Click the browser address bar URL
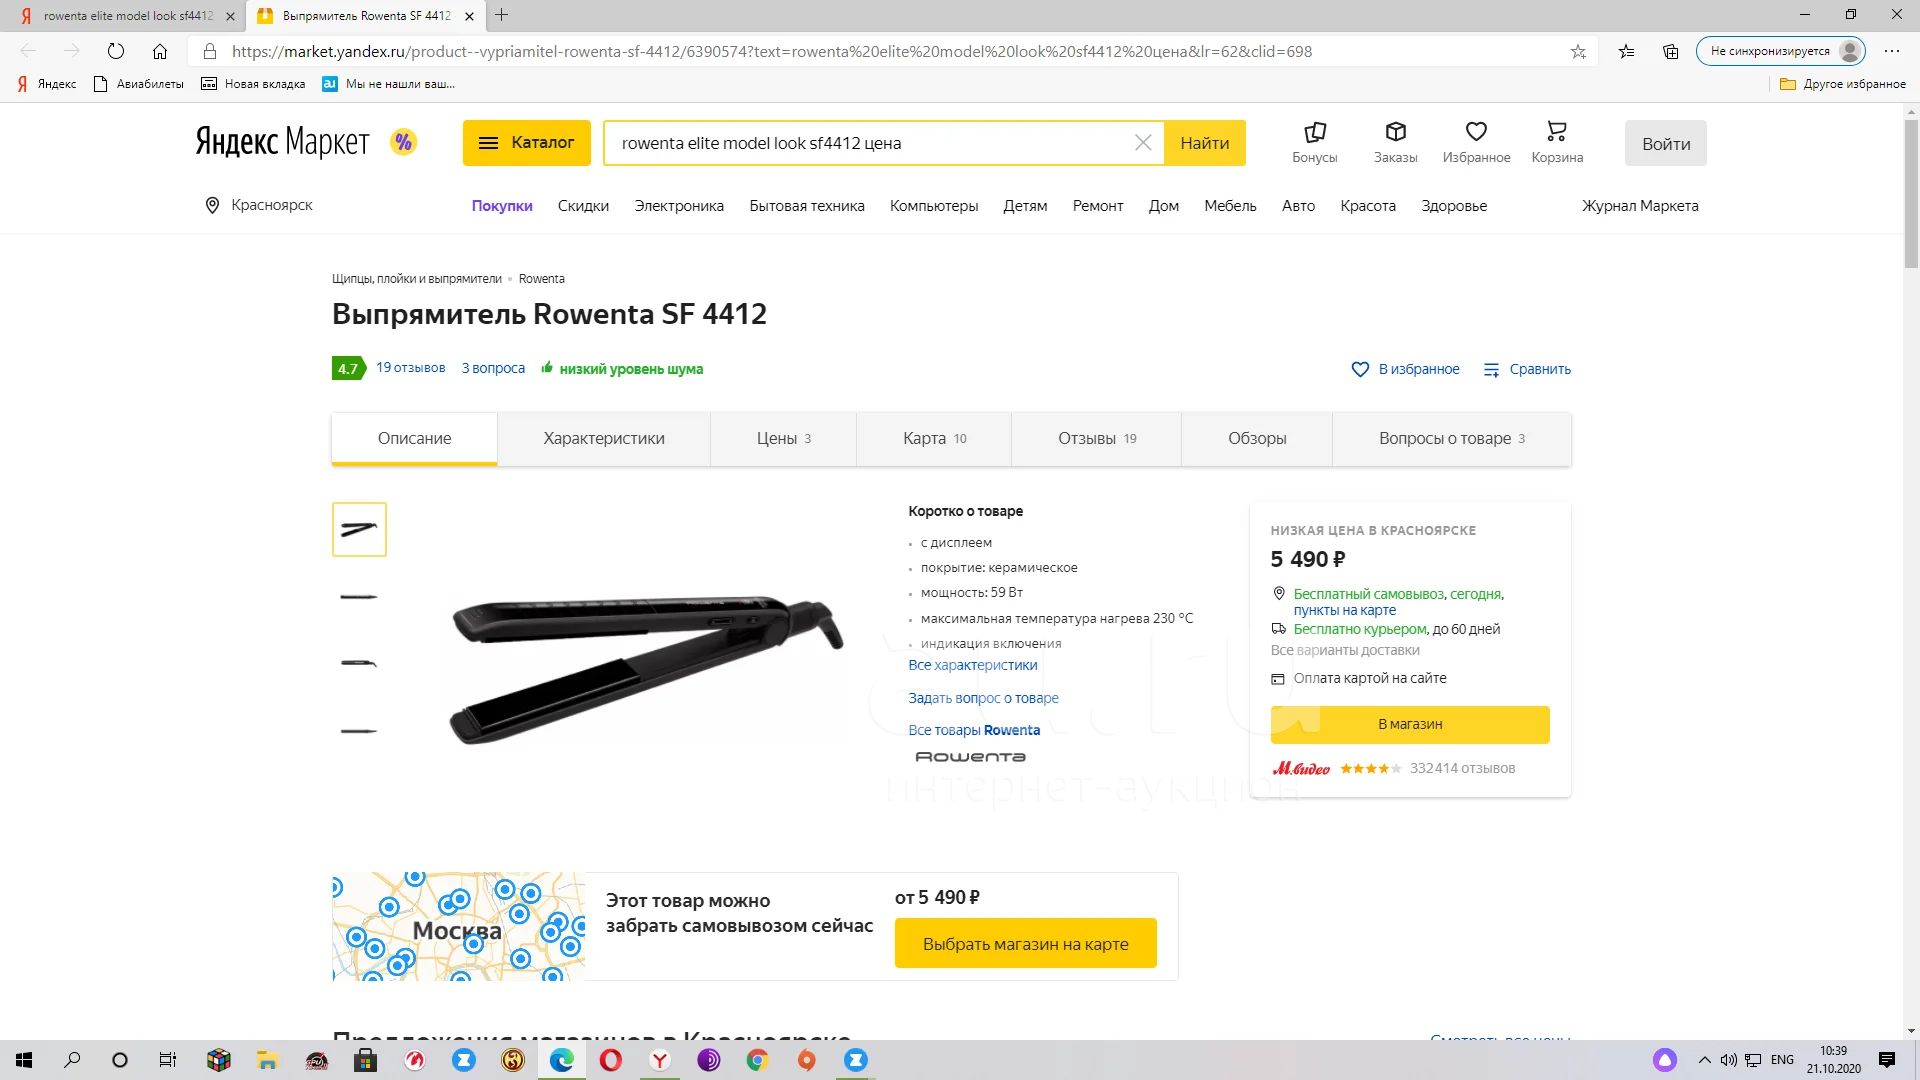Screen dimensions: 1920x1080 click(x=772, y=51)
